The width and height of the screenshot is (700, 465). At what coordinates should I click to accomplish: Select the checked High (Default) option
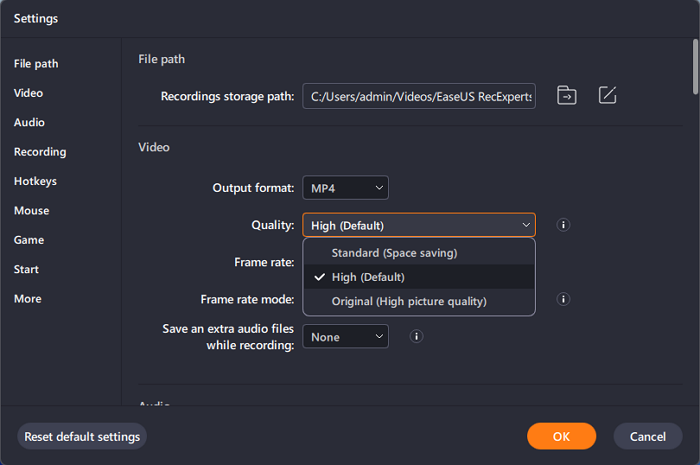point(368,277)
